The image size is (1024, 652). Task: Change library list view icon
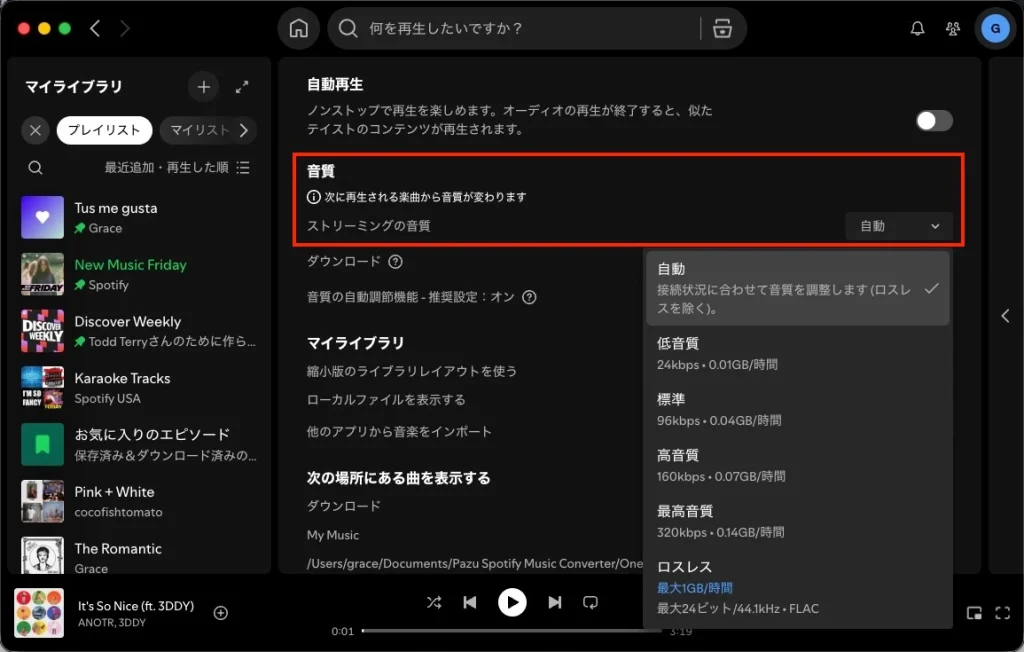point(243,168)
